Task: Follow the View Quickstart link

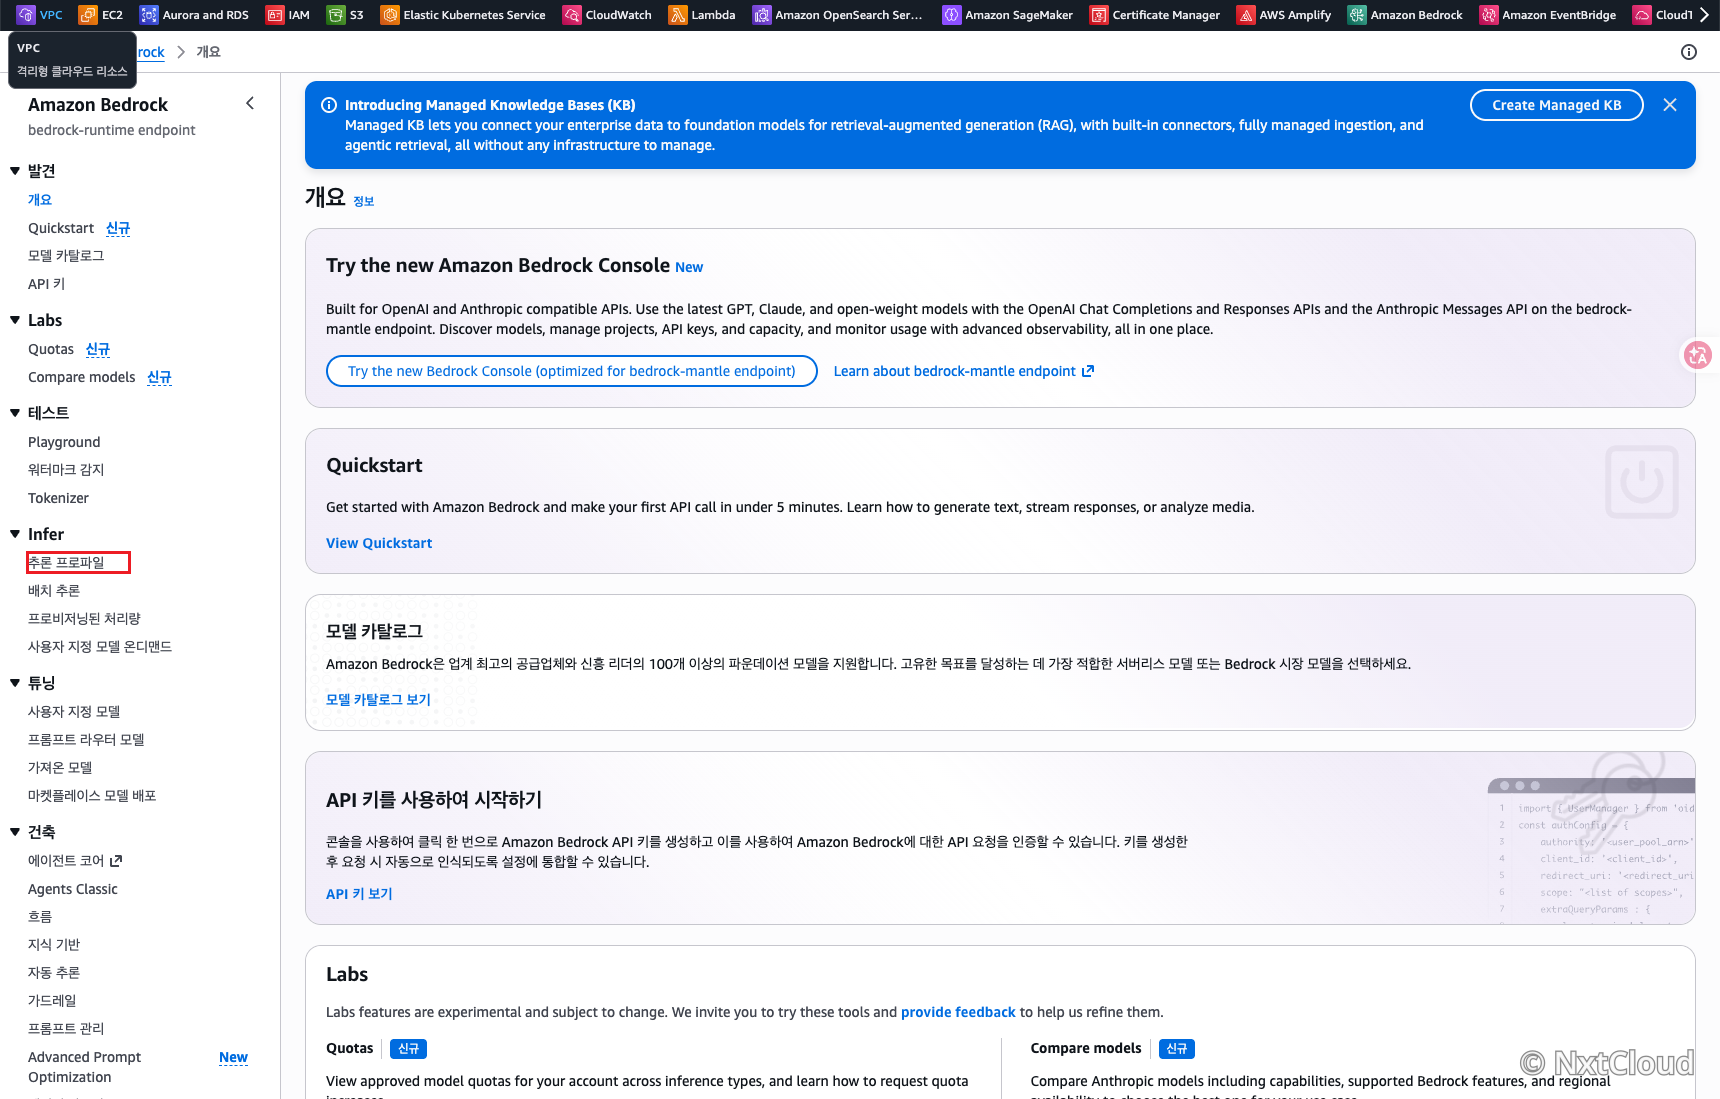Action: pyautogui.click(x=379, y=543)
